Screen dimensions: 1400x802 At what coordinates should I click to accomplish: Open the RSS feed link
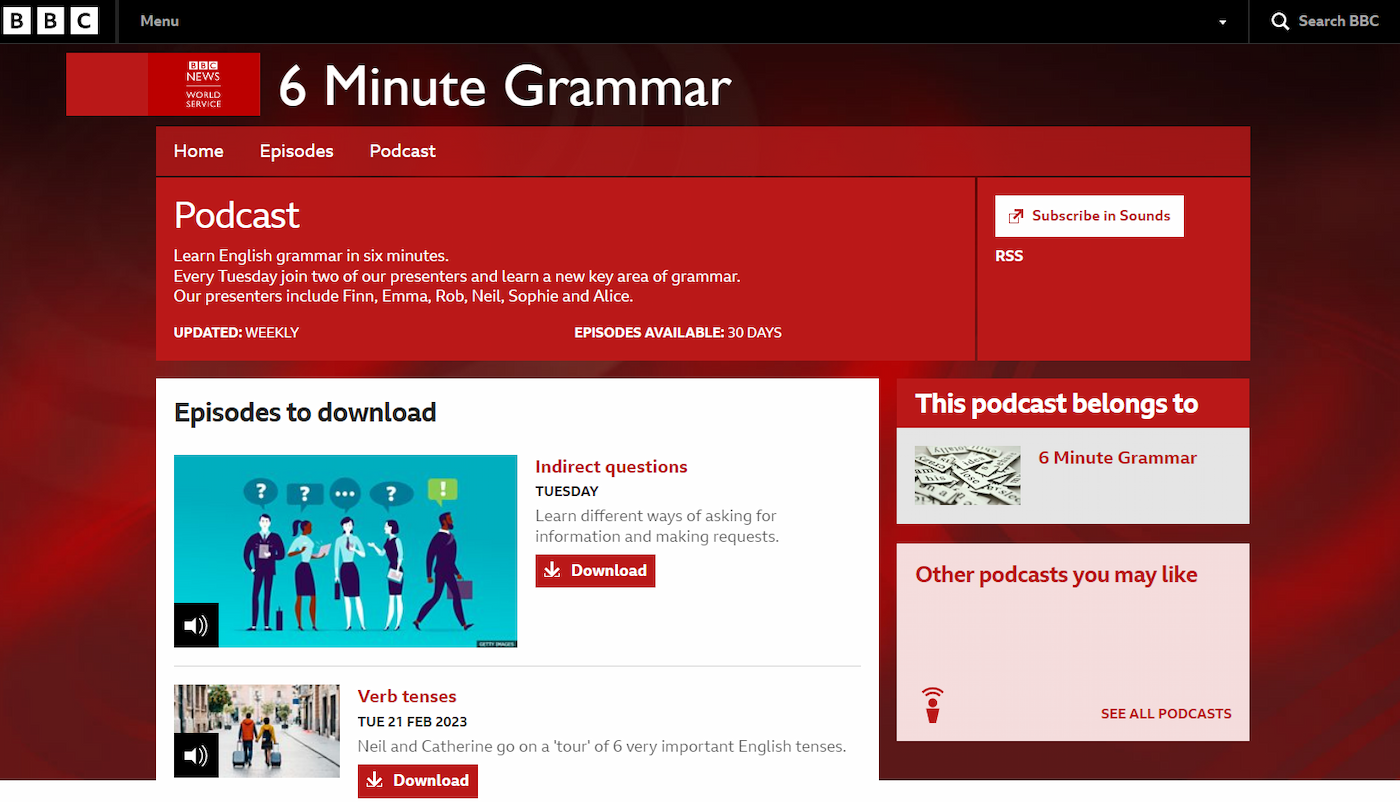[x=1009, y=256]
